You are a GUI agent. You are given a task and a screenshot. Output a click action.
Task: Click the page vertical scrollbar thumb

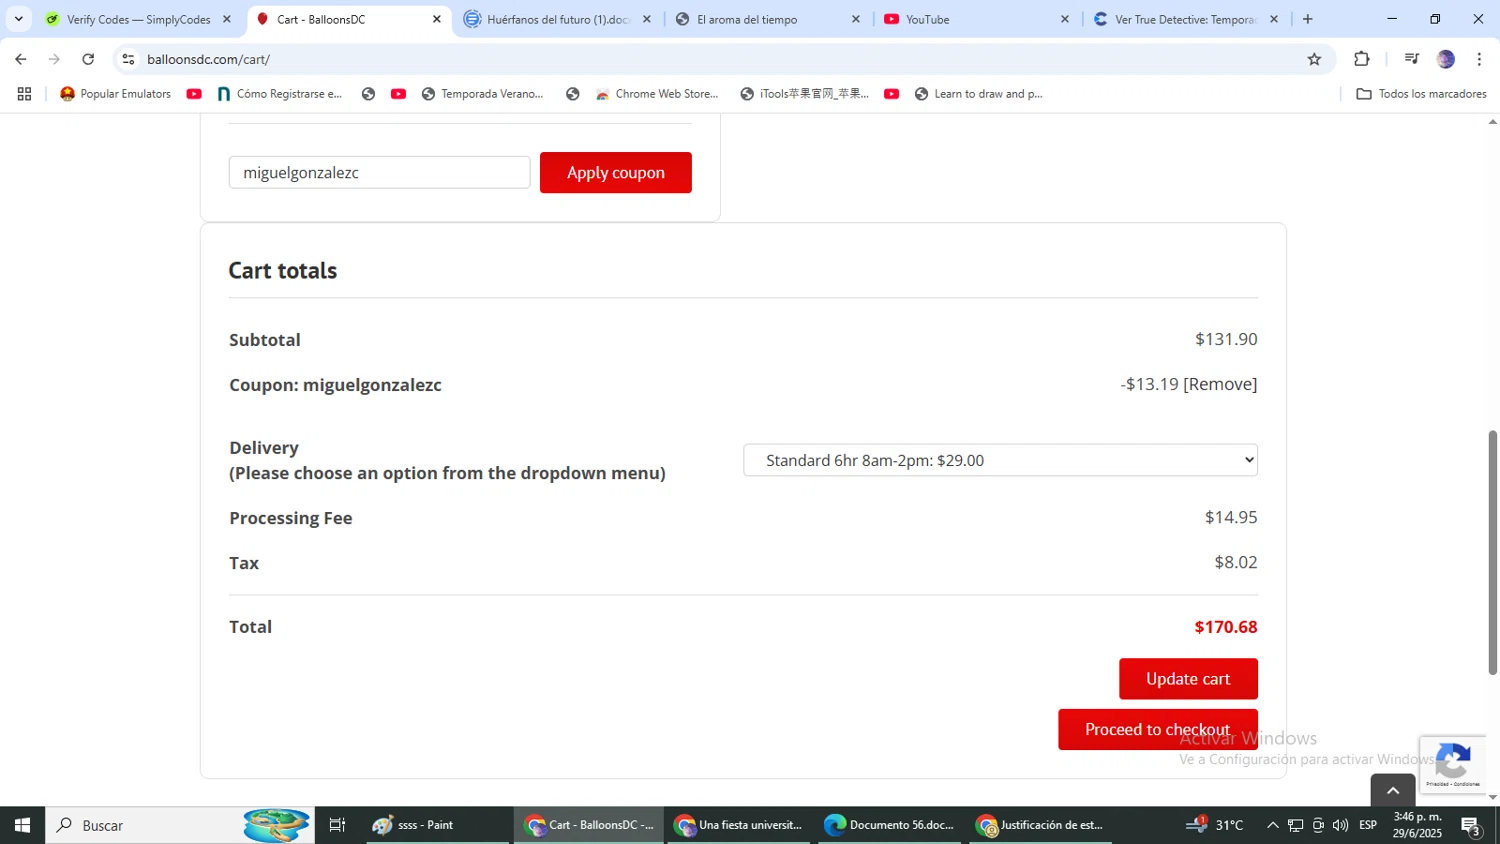pos(1492,552)
